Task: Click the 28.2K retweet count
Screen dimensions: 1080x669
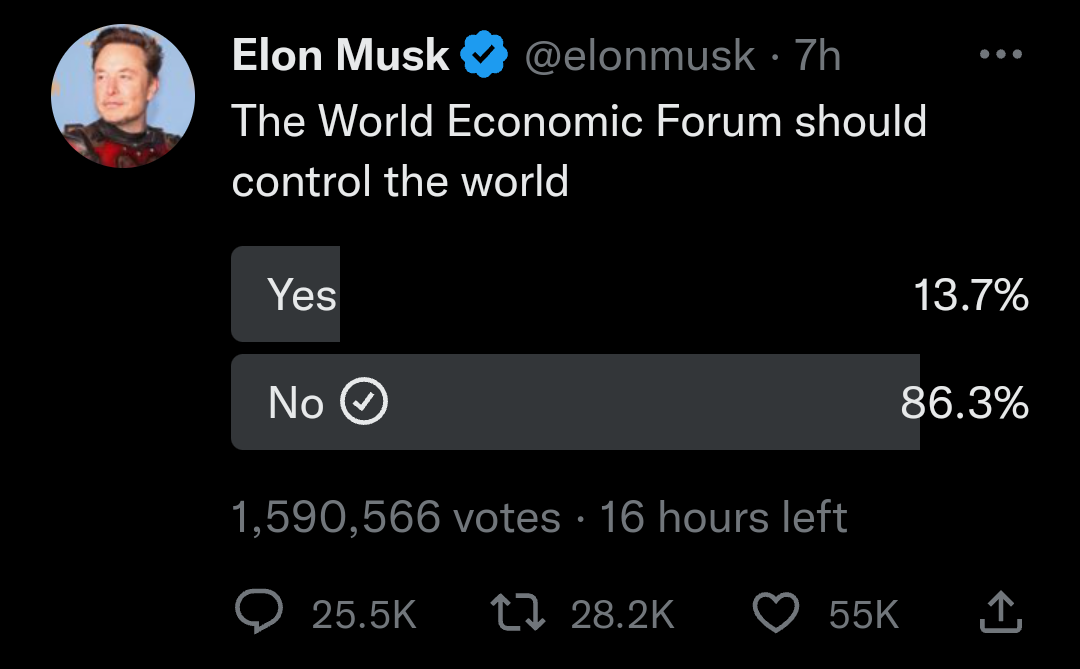Action: point(623,614)
